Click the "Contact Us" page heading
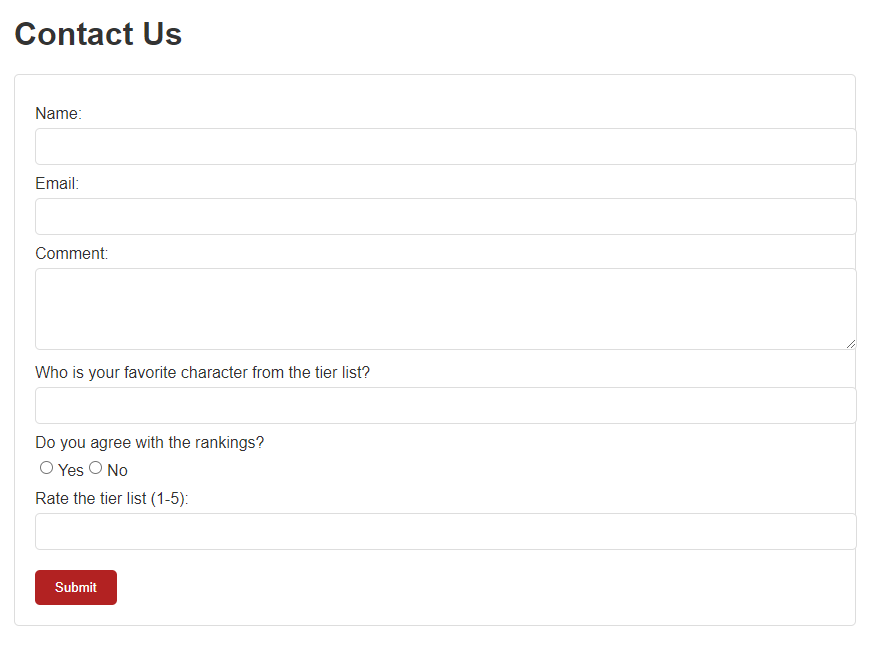887x668 pixels. (98, 34)
